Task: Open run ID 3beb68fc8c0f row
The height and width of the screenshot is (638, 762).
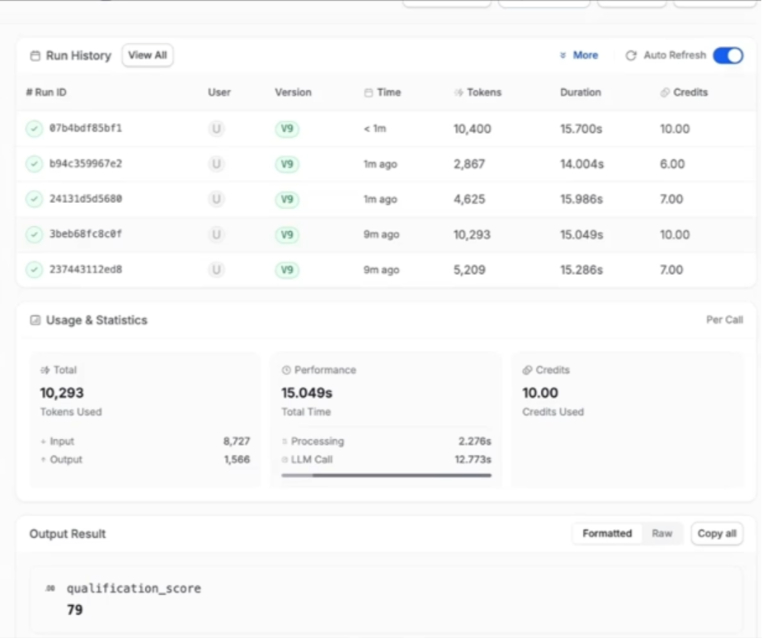Action: point(86,234)
